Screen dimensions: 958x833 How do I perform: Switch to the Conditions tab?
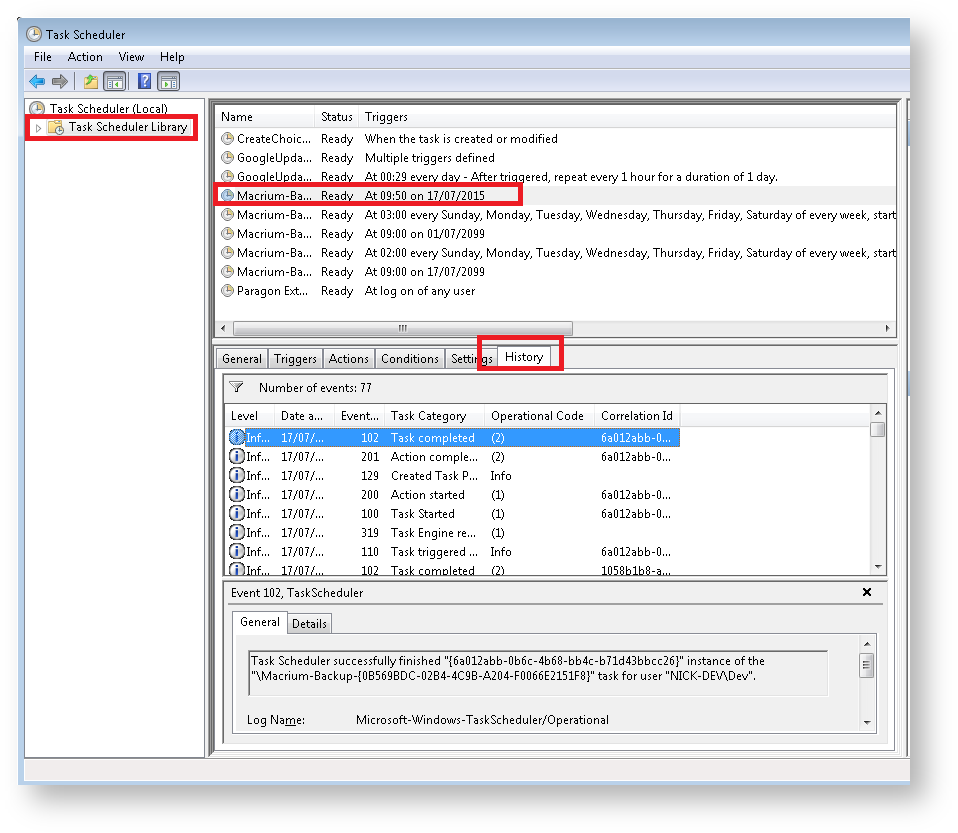[409, 359]
